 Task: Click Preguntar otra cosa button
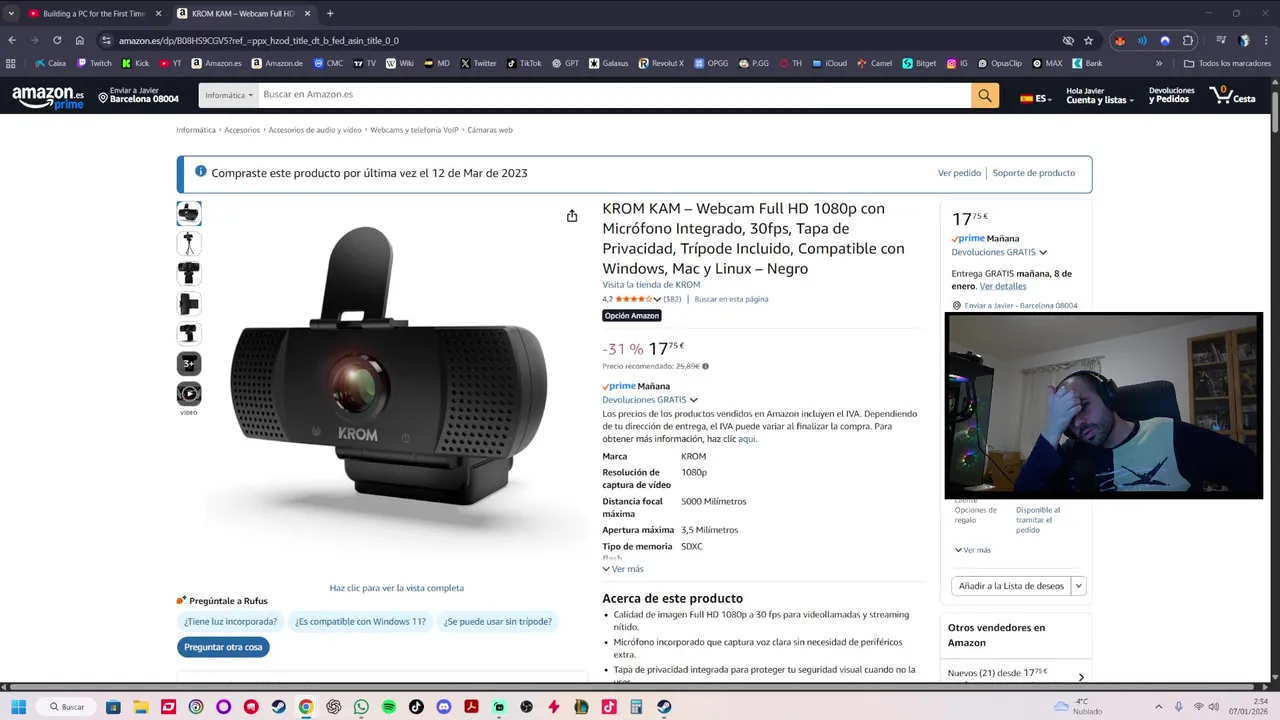coord(223,647)
